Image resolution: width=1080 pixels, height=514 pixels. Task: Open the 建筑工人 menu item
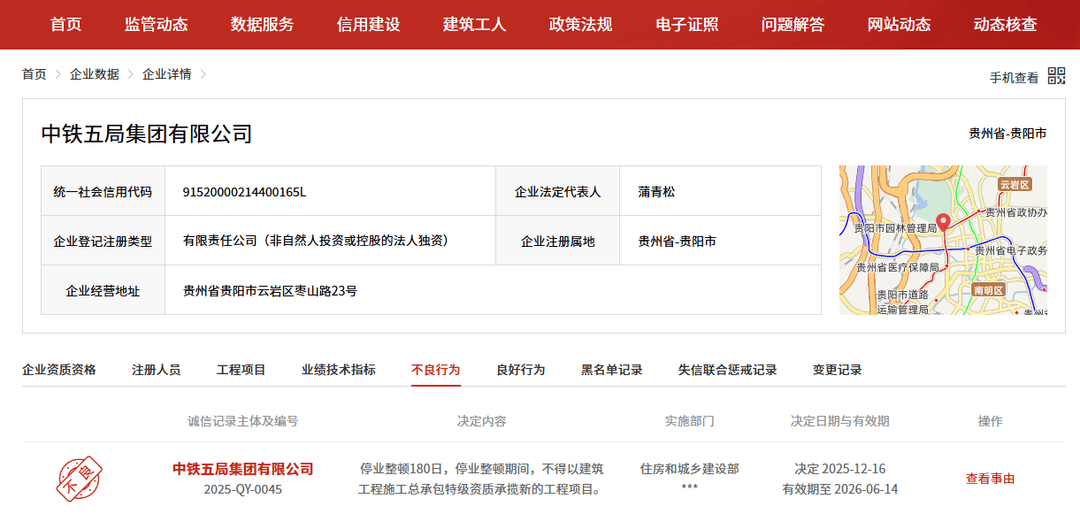(474, 24)
